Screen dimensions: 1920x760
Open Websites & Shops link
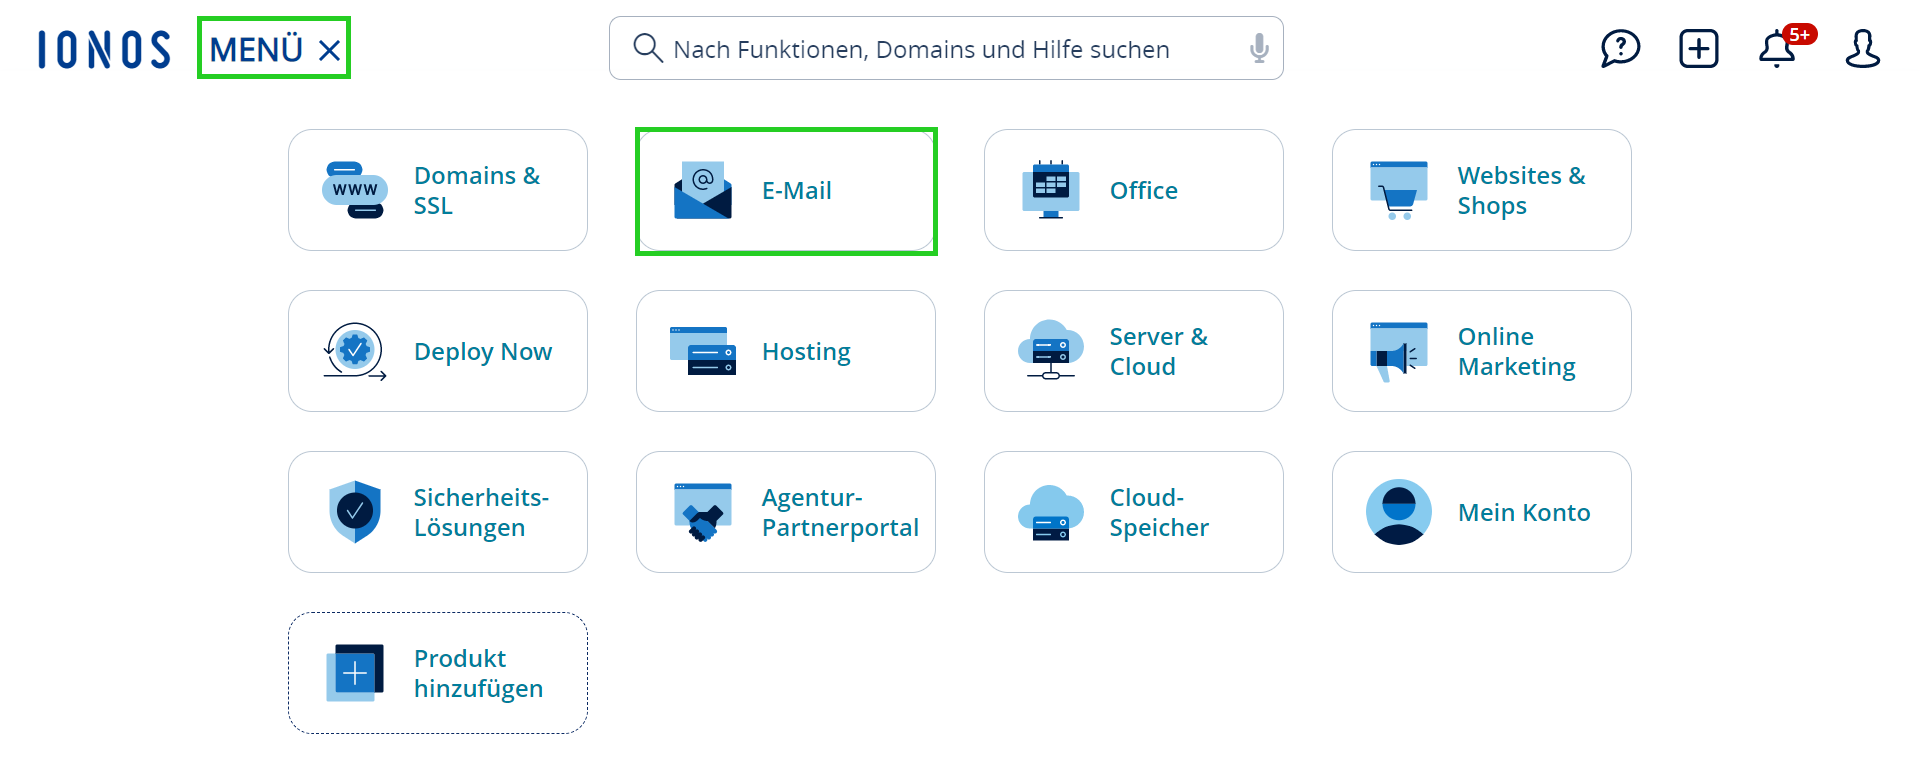pyautogui.click(x=1482, y=190)
